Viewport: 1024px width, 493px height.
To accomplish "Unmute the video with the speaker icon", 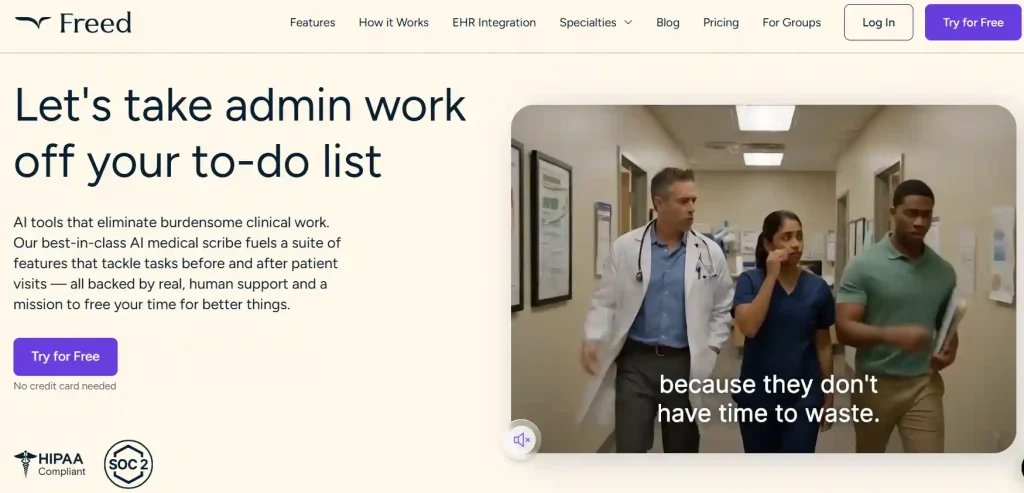I will [x=521, y=440].
